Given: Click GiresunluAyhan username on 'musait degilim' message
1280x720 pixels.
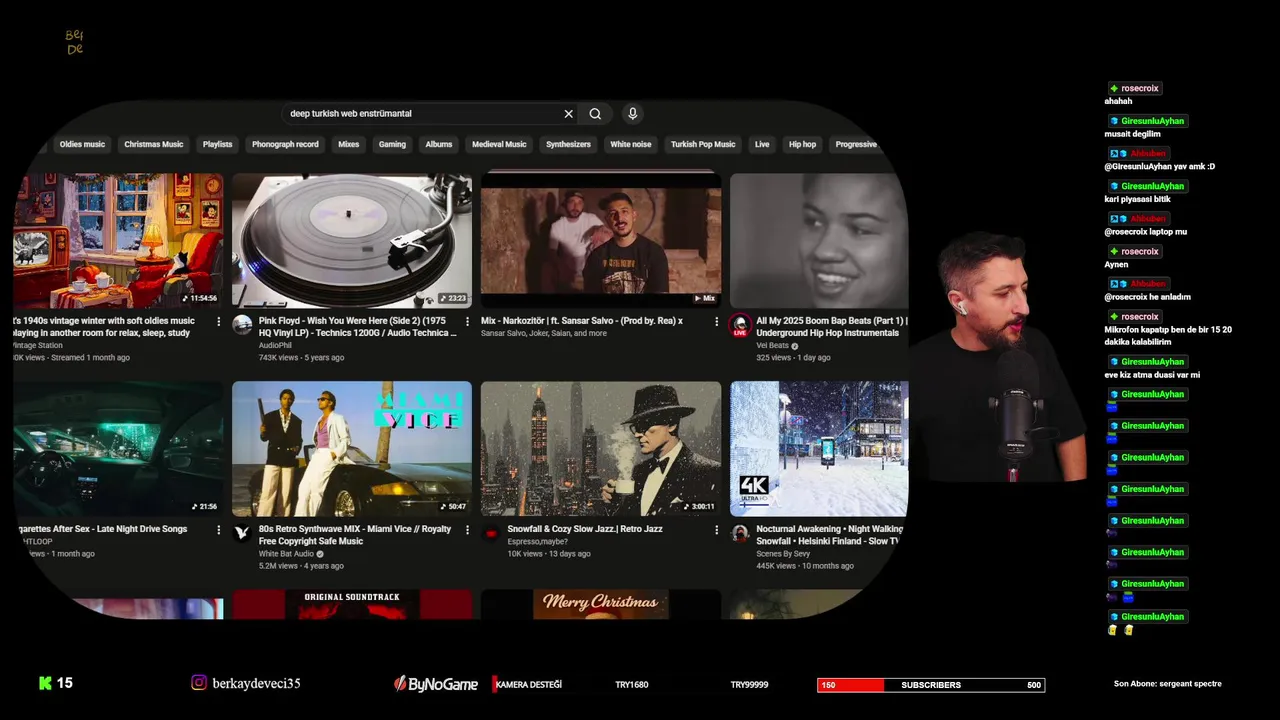Looking at the screenshot, I should pyautogui.click(x=1152, y=121).
